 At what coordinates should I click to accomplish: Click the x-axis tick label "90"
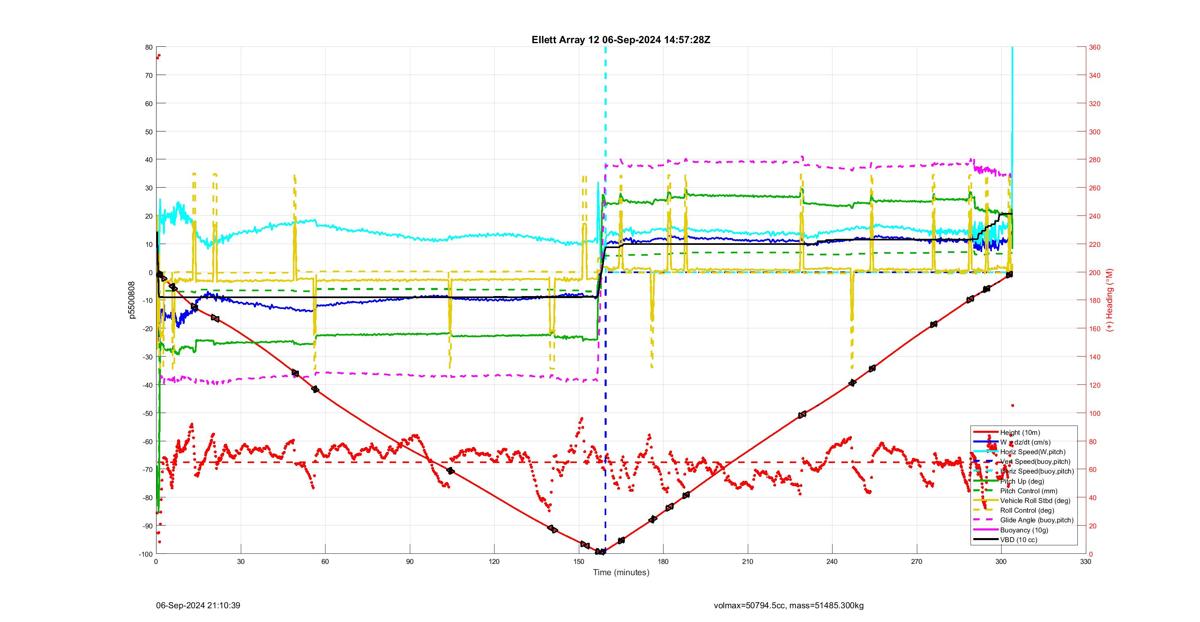pos(409,563)
